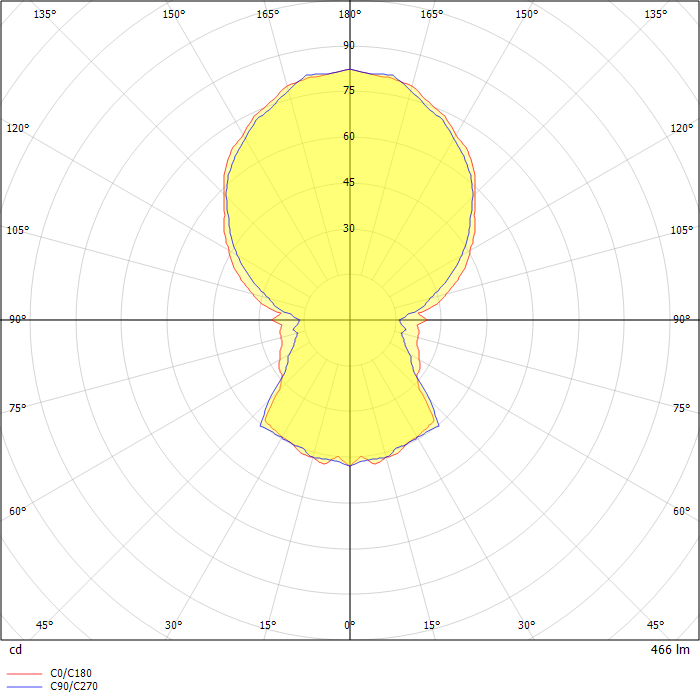Click the blue C90/C270 legend line
700x700 pixels.
[x=25, y=687]
